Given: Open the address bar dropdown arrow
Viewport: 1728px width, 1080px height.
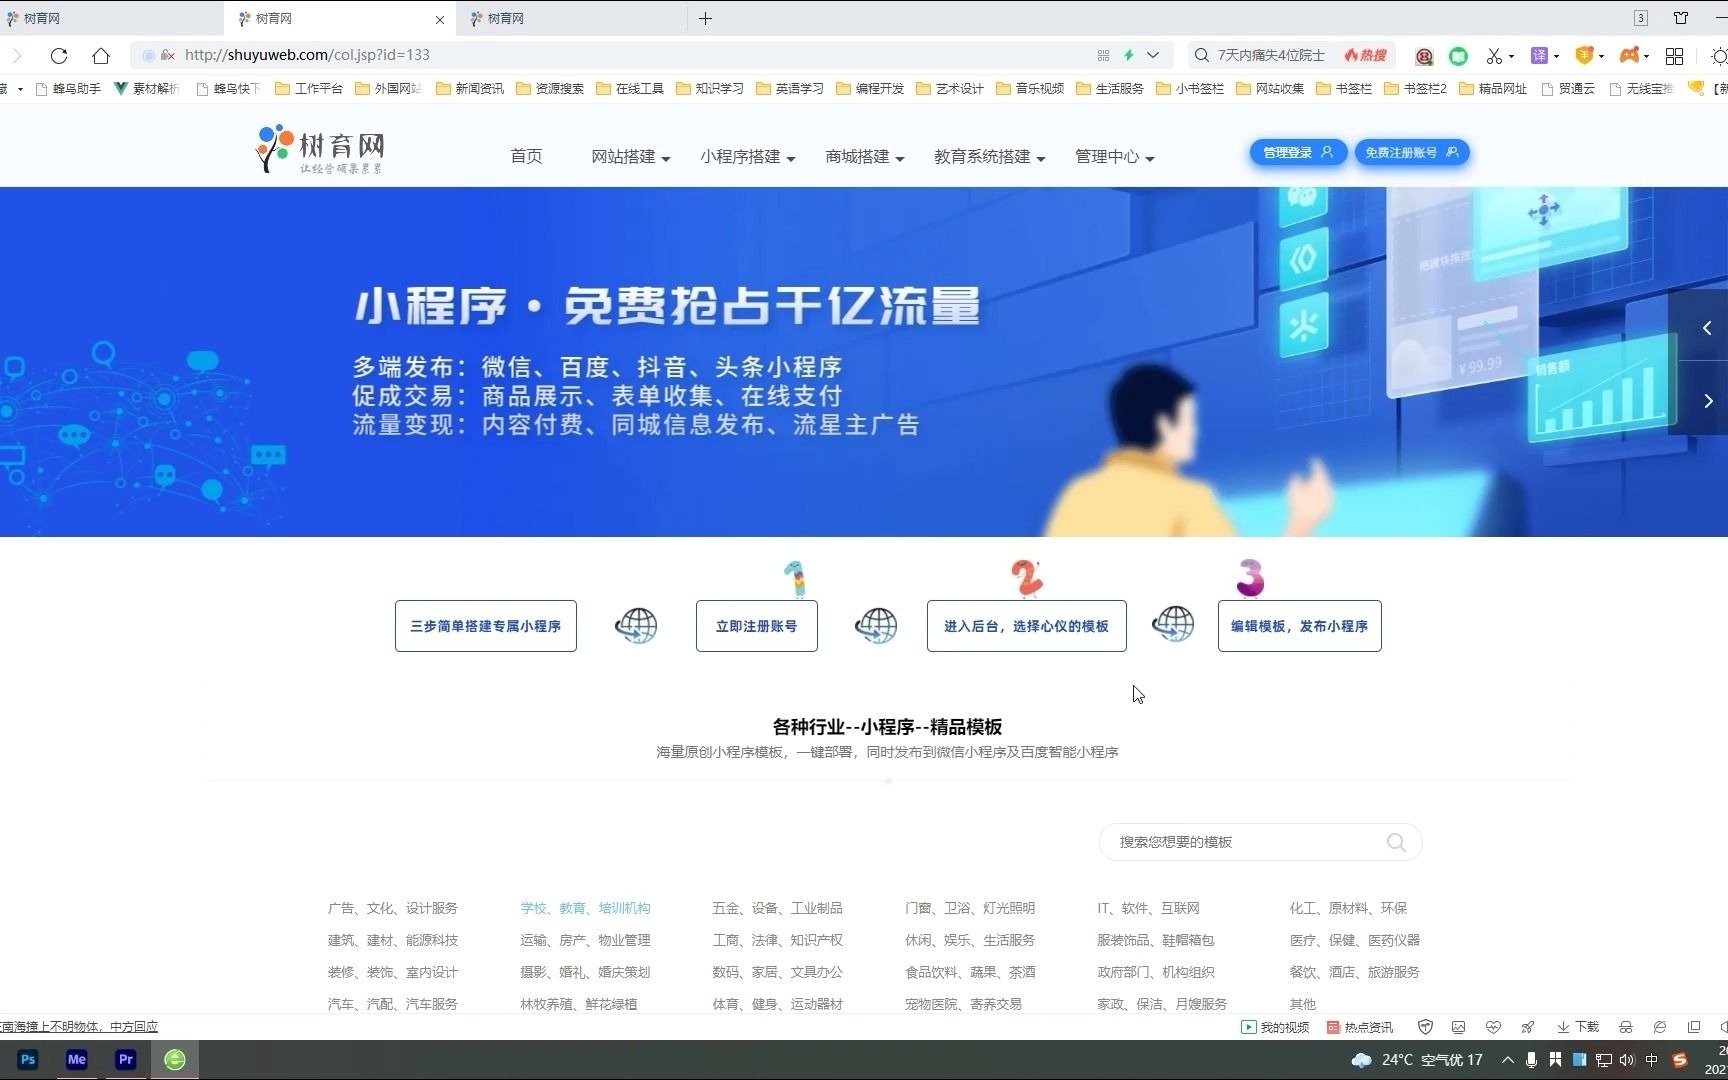Looking at the screenshot, I should pos(1153,55).
